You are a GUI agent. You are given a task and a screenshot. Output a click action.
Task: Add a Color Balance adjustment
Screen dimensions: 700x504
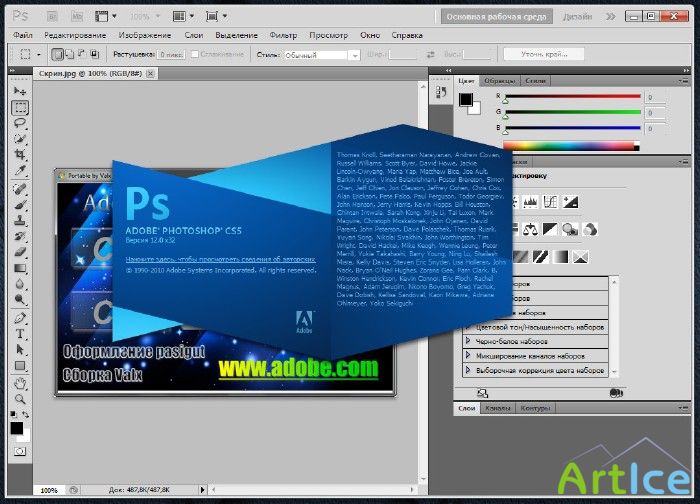530,229
